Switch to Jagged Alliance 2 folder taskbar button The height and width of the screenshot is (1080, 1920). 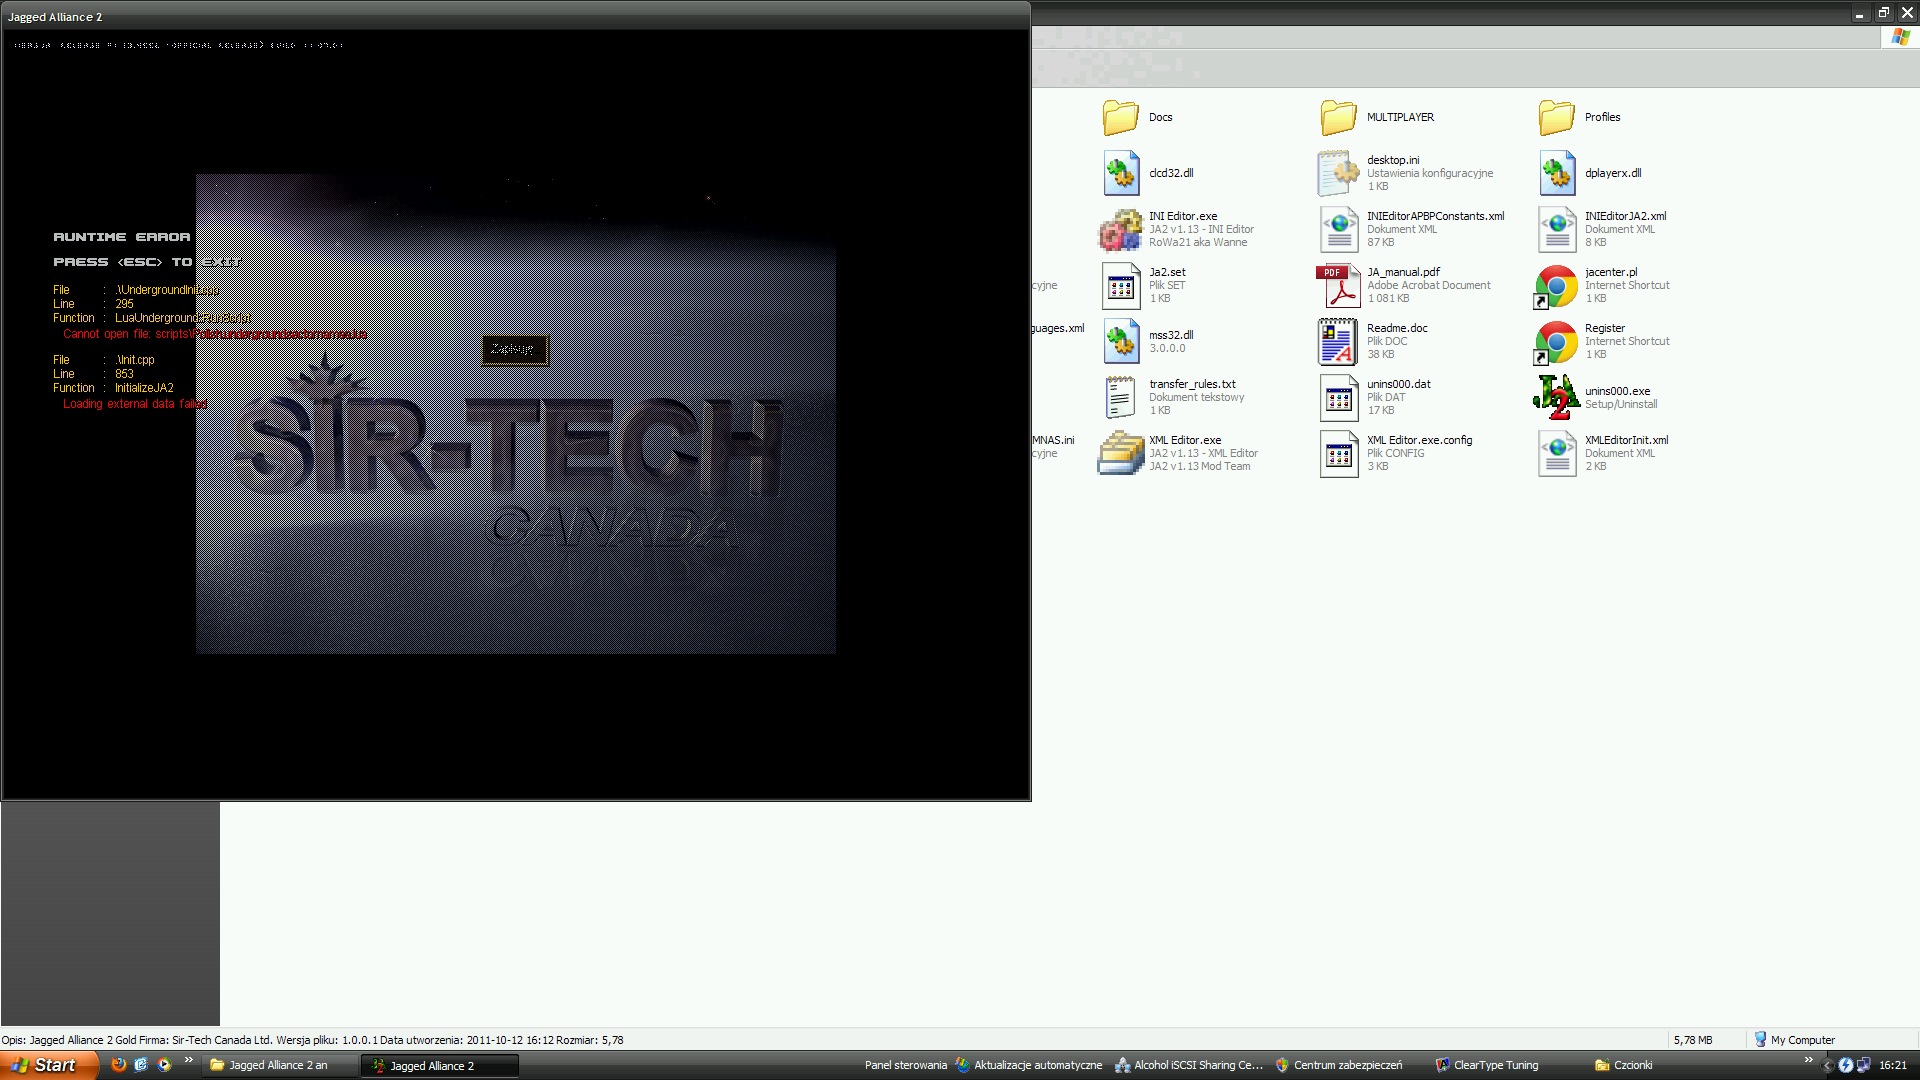[280, 1066]
